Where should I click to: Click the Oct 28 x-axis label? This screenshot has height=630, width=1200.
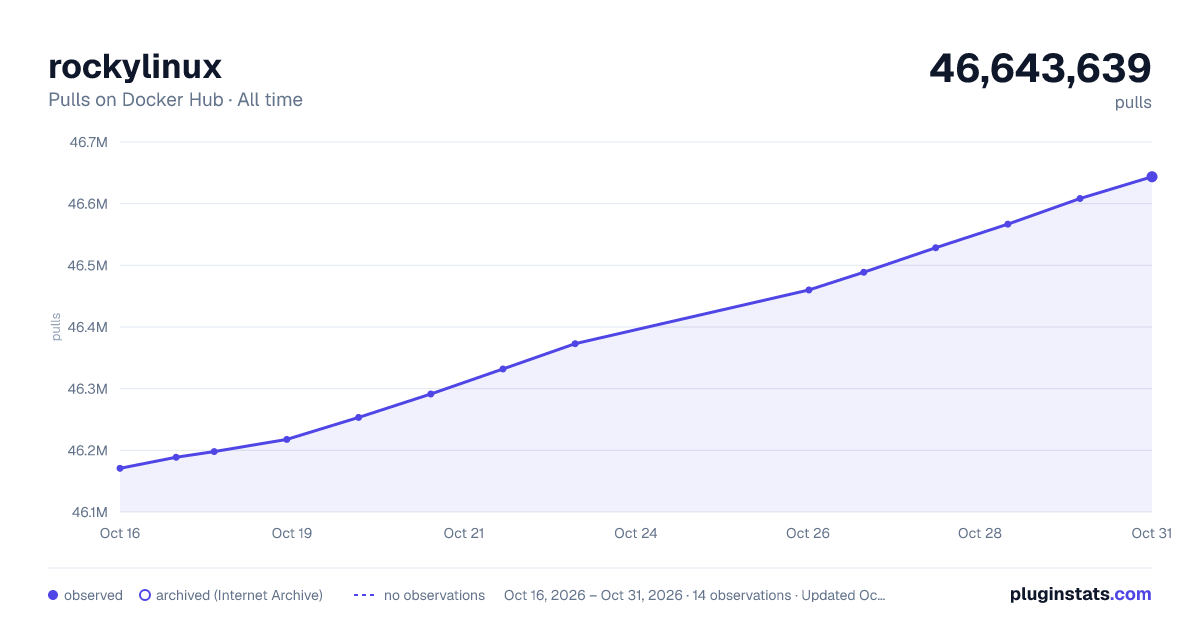(x=980, y=533)
